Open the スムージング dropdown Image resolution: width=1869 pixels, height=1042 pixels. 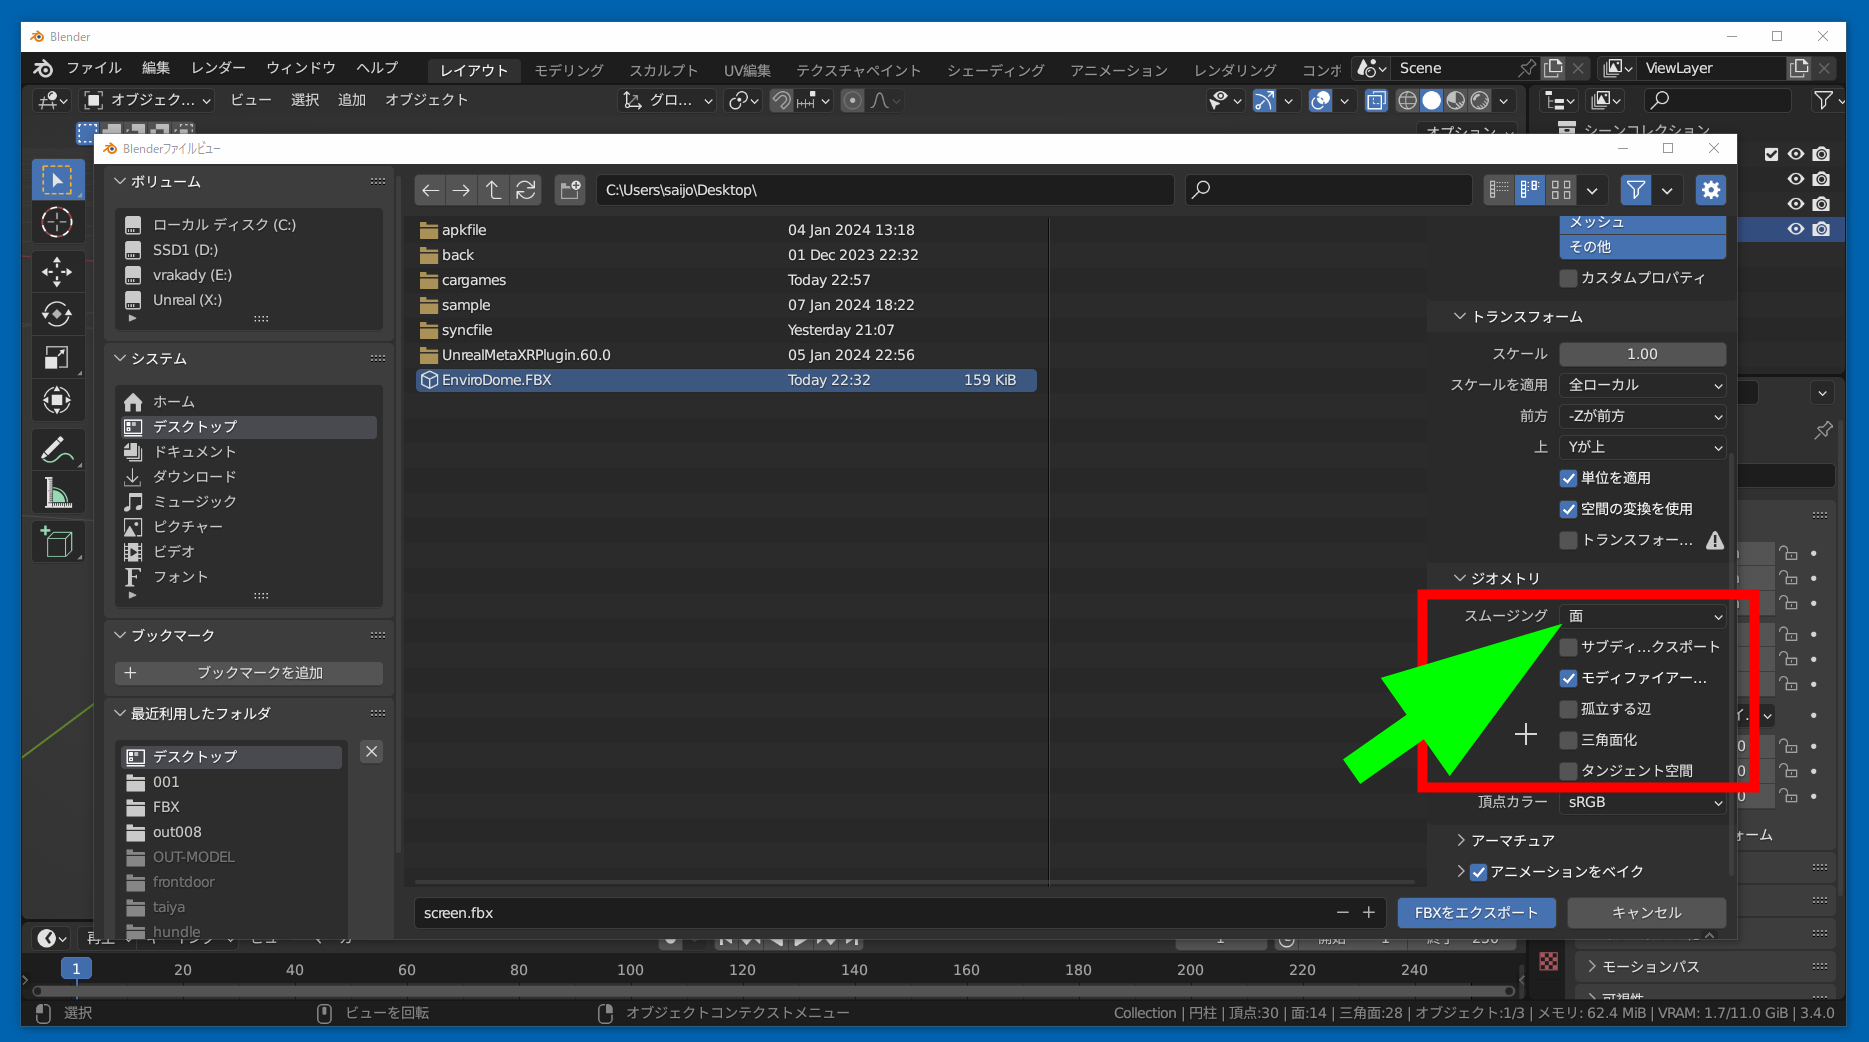(x=1642, y=616)
